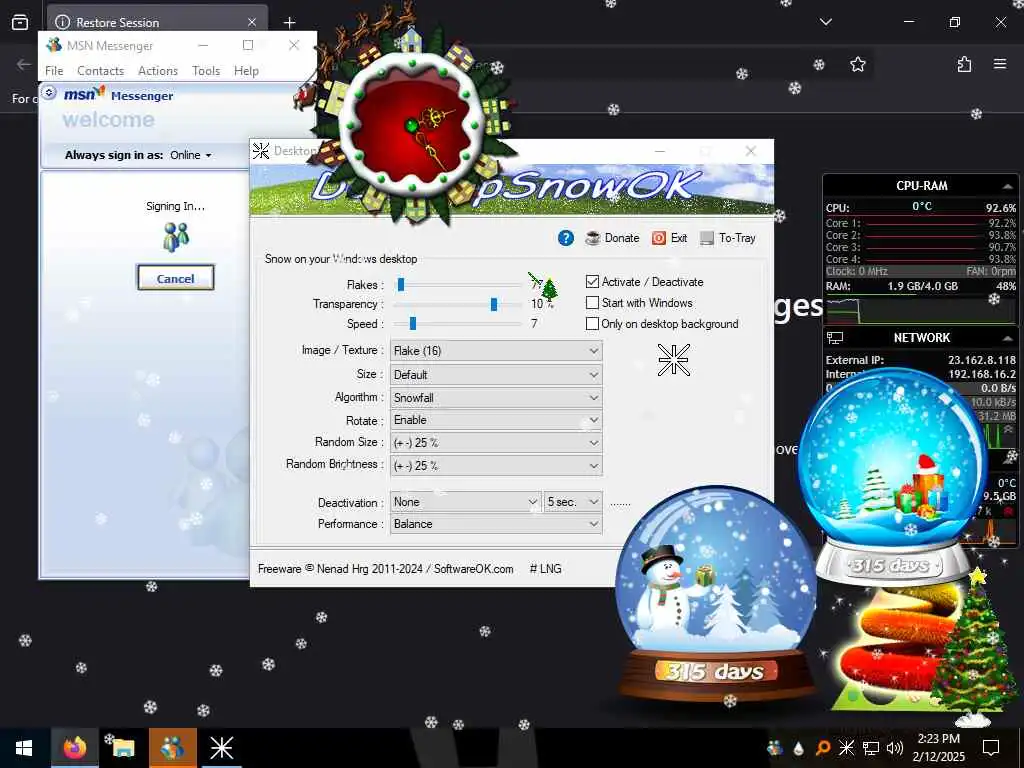The width and height of the screenshot is (1024, 768).
Task: Toggle Activate / Deactivate checkbox
Action: point(592,281)
